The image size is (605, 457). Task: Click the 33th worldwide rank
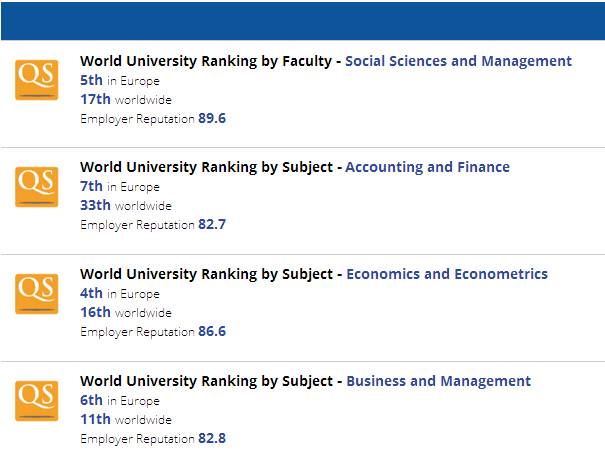coord(126,205)
